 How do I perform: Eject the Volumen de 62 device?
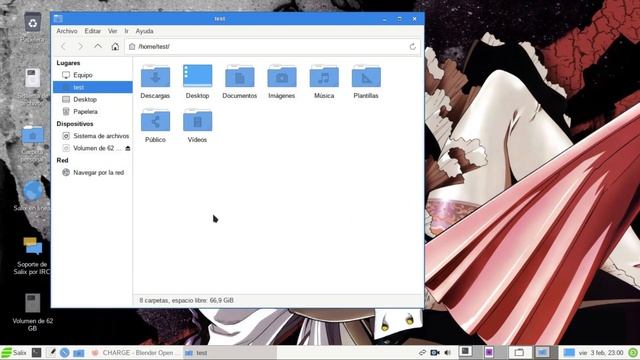128,148
